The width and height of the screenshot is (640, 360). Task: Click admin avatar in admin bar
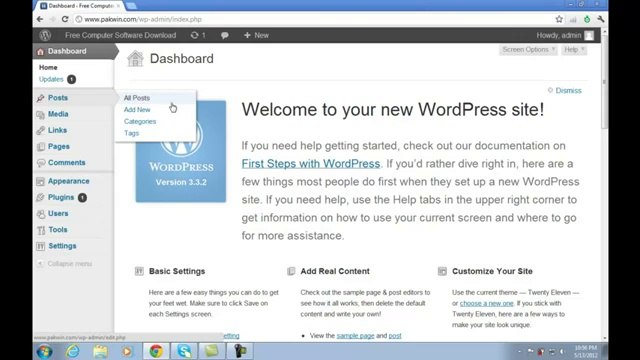pyautogui.click(x=589, y=36)
